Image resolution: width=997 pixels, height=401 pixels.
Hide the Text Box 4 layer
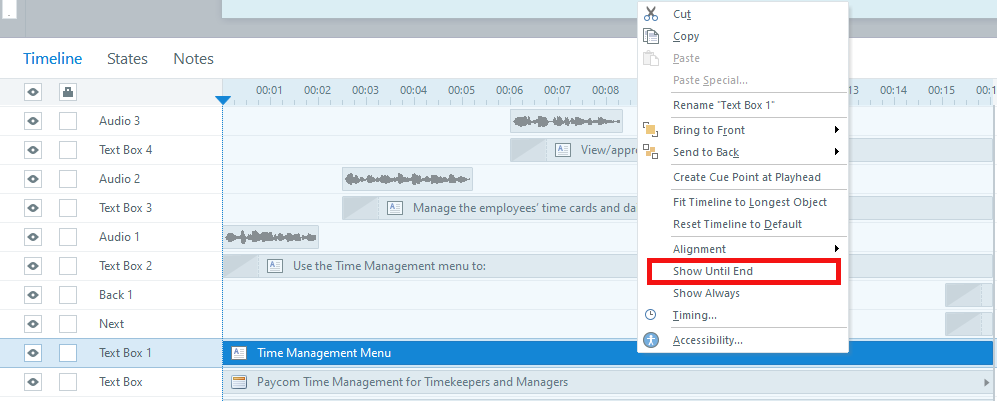(33, 150)
